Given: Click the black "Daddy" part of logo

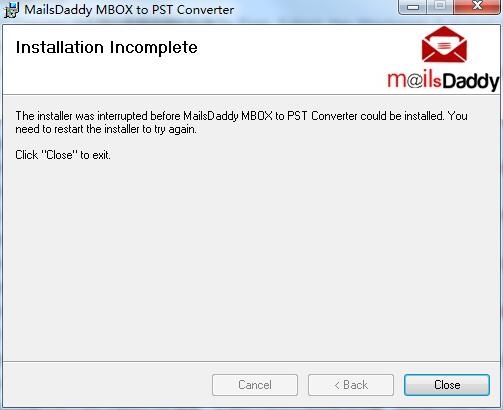Looking at the screenshot, I should pos(471,82).
